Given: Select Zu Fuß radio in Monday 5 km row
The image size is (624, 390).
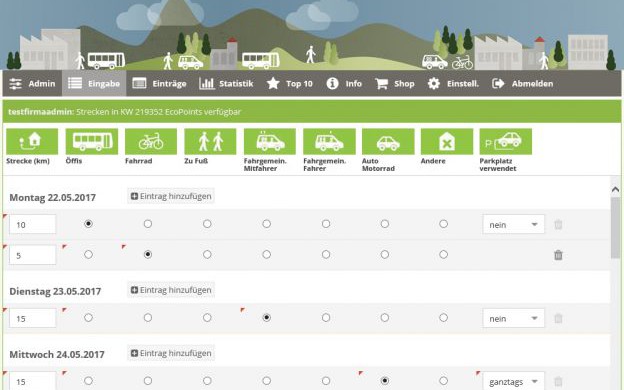Looking at the screenshot, I should click(x=207, y=254).
